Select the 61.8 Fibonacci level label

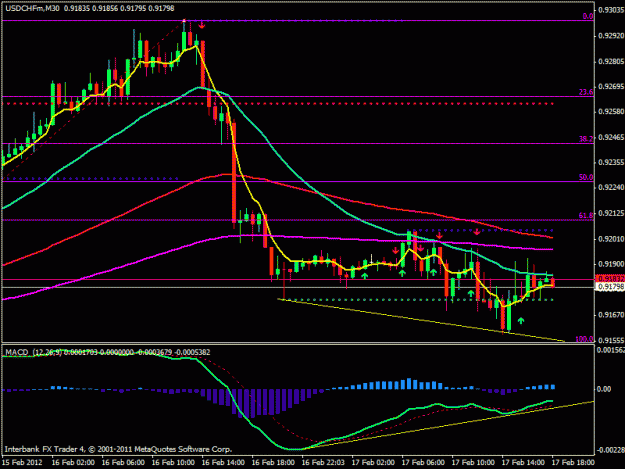coord(586,216)
